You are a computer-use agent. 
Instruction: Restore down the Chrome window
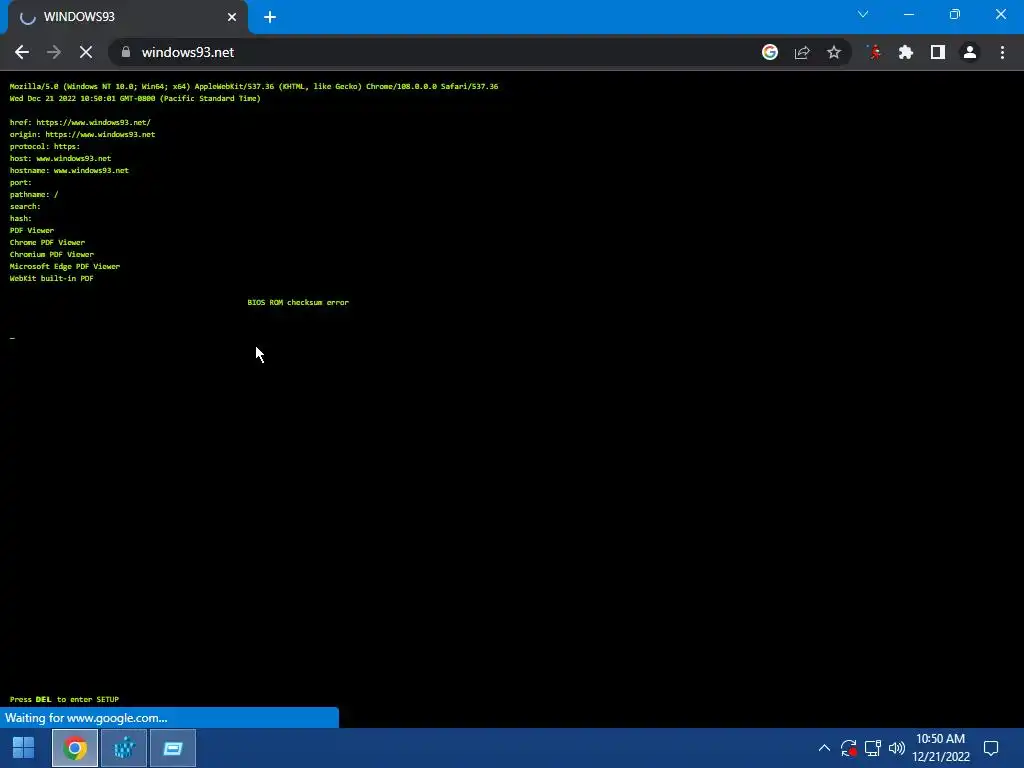[x=955, y=14]
